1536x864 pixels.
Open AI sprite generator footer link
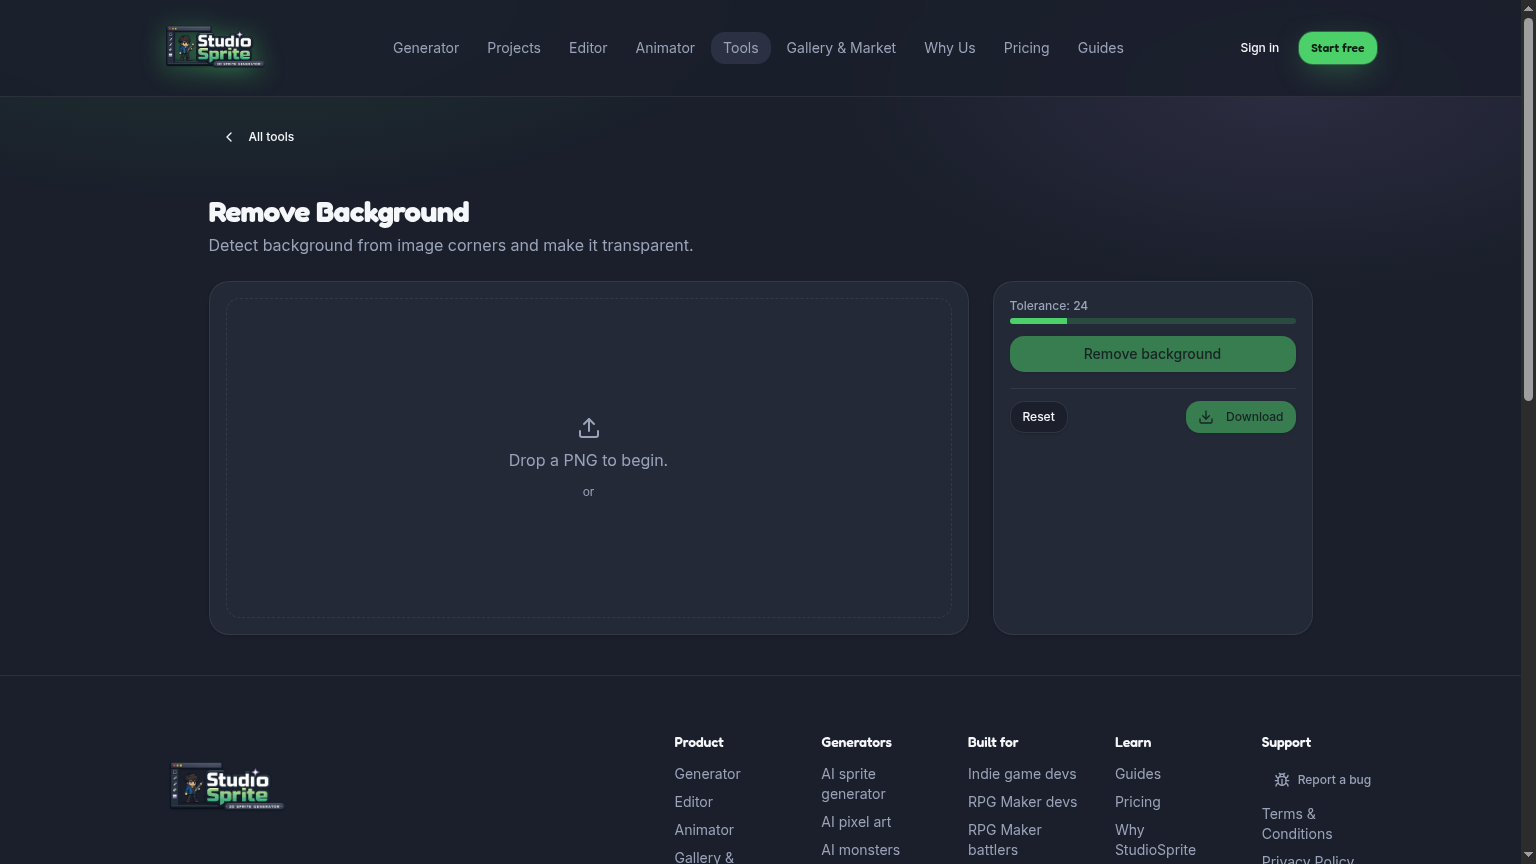pos(853,784)
